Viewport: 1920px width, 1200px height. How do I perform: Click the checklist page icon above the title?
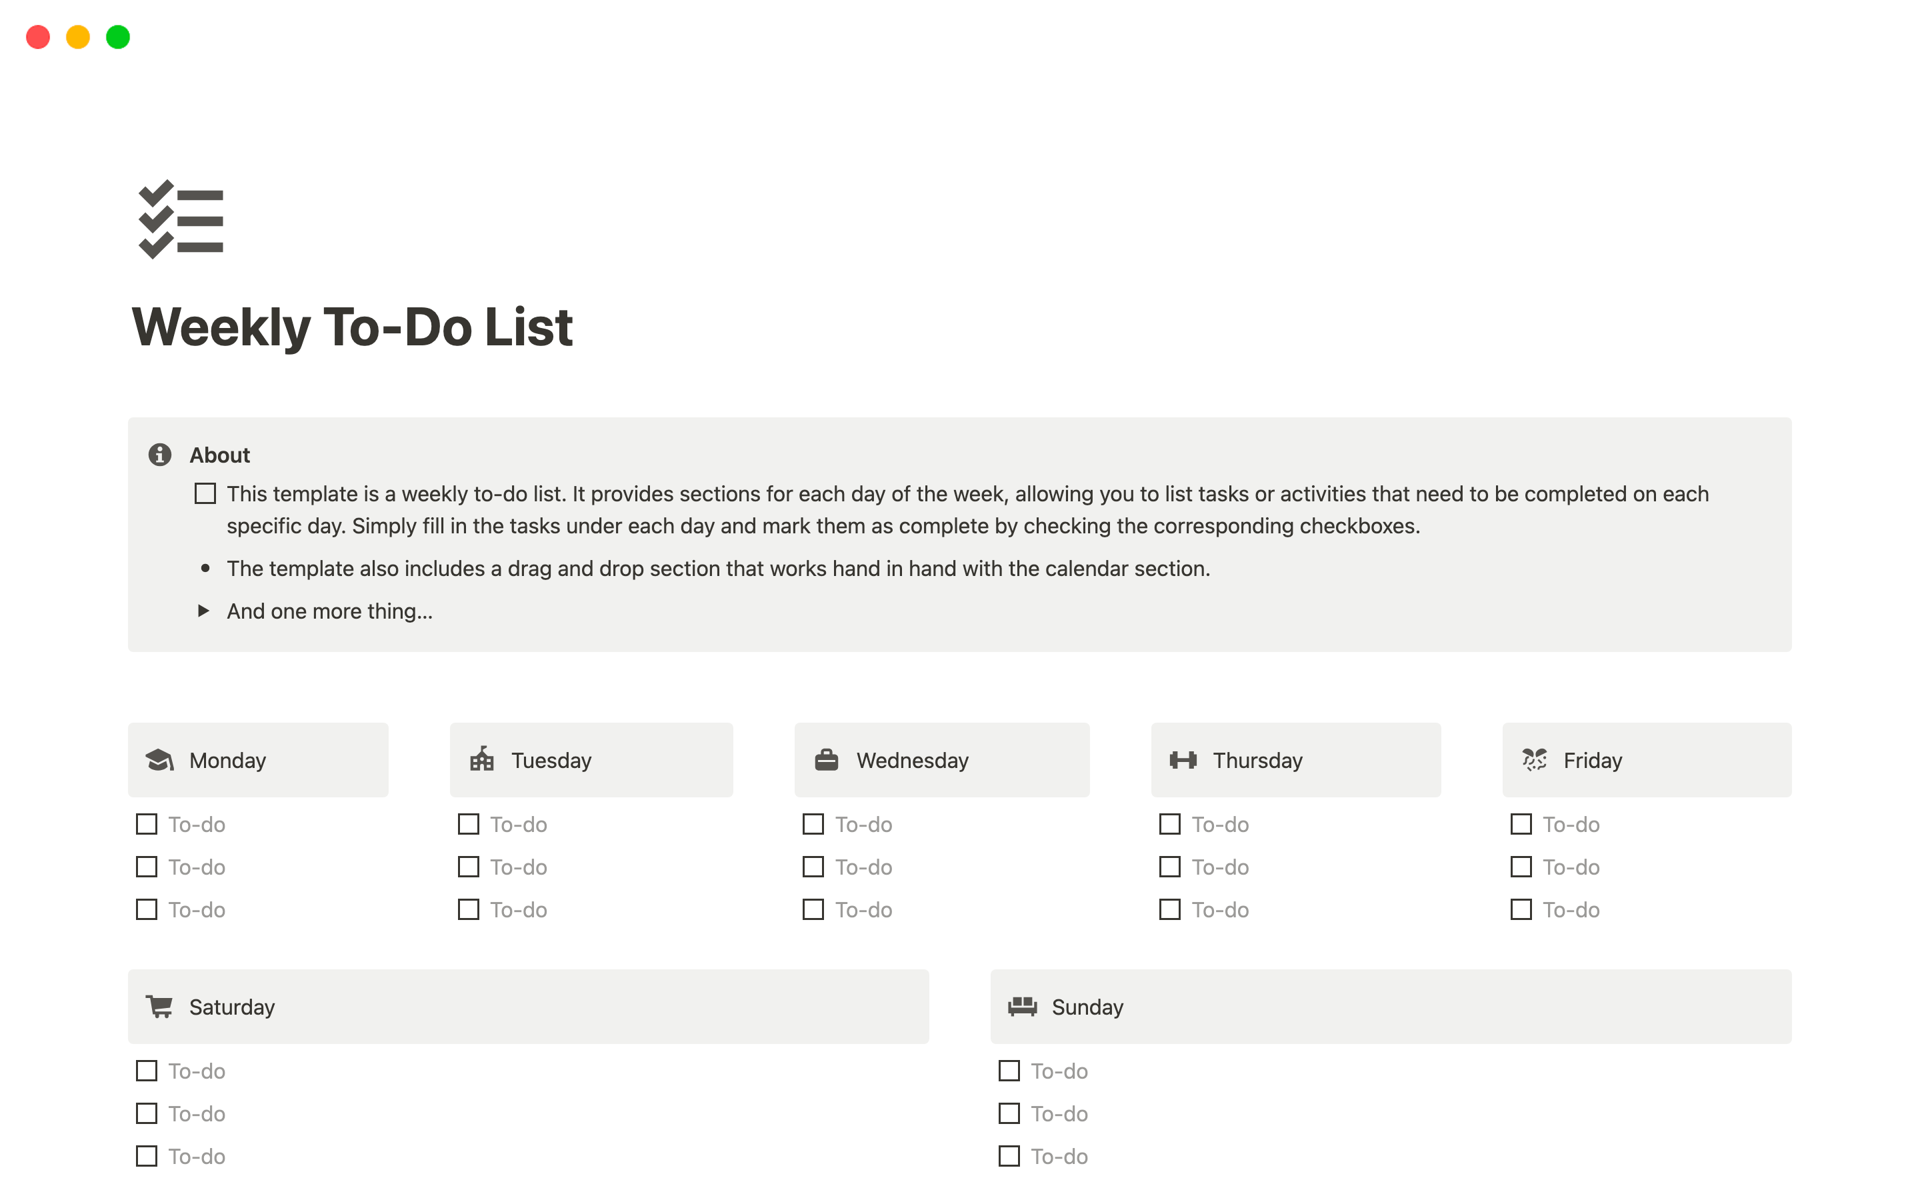[181, 220]
